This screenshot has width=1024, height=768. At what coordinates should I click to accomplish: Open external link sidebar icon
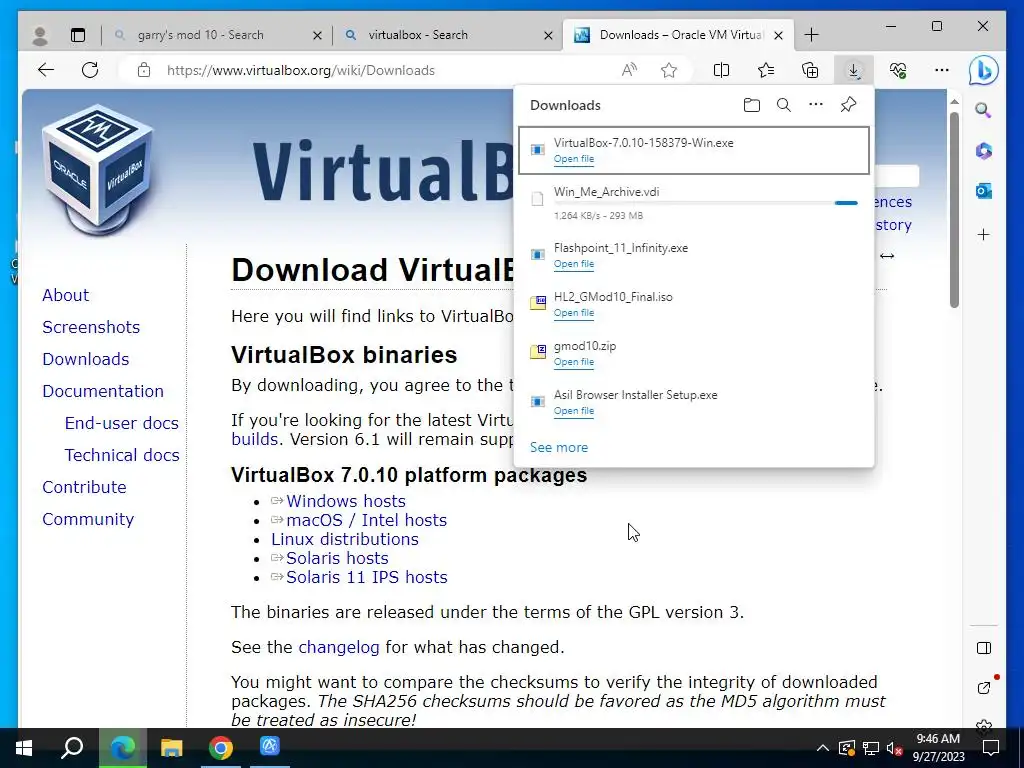pos(984,687)
